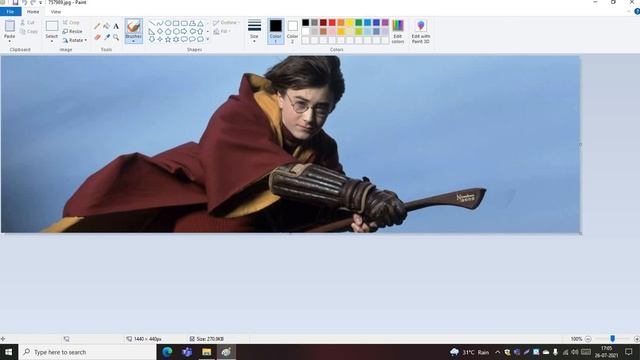640x360 pixels.
Task: Open the Rotate dropdown
Action: pos(75,40)
